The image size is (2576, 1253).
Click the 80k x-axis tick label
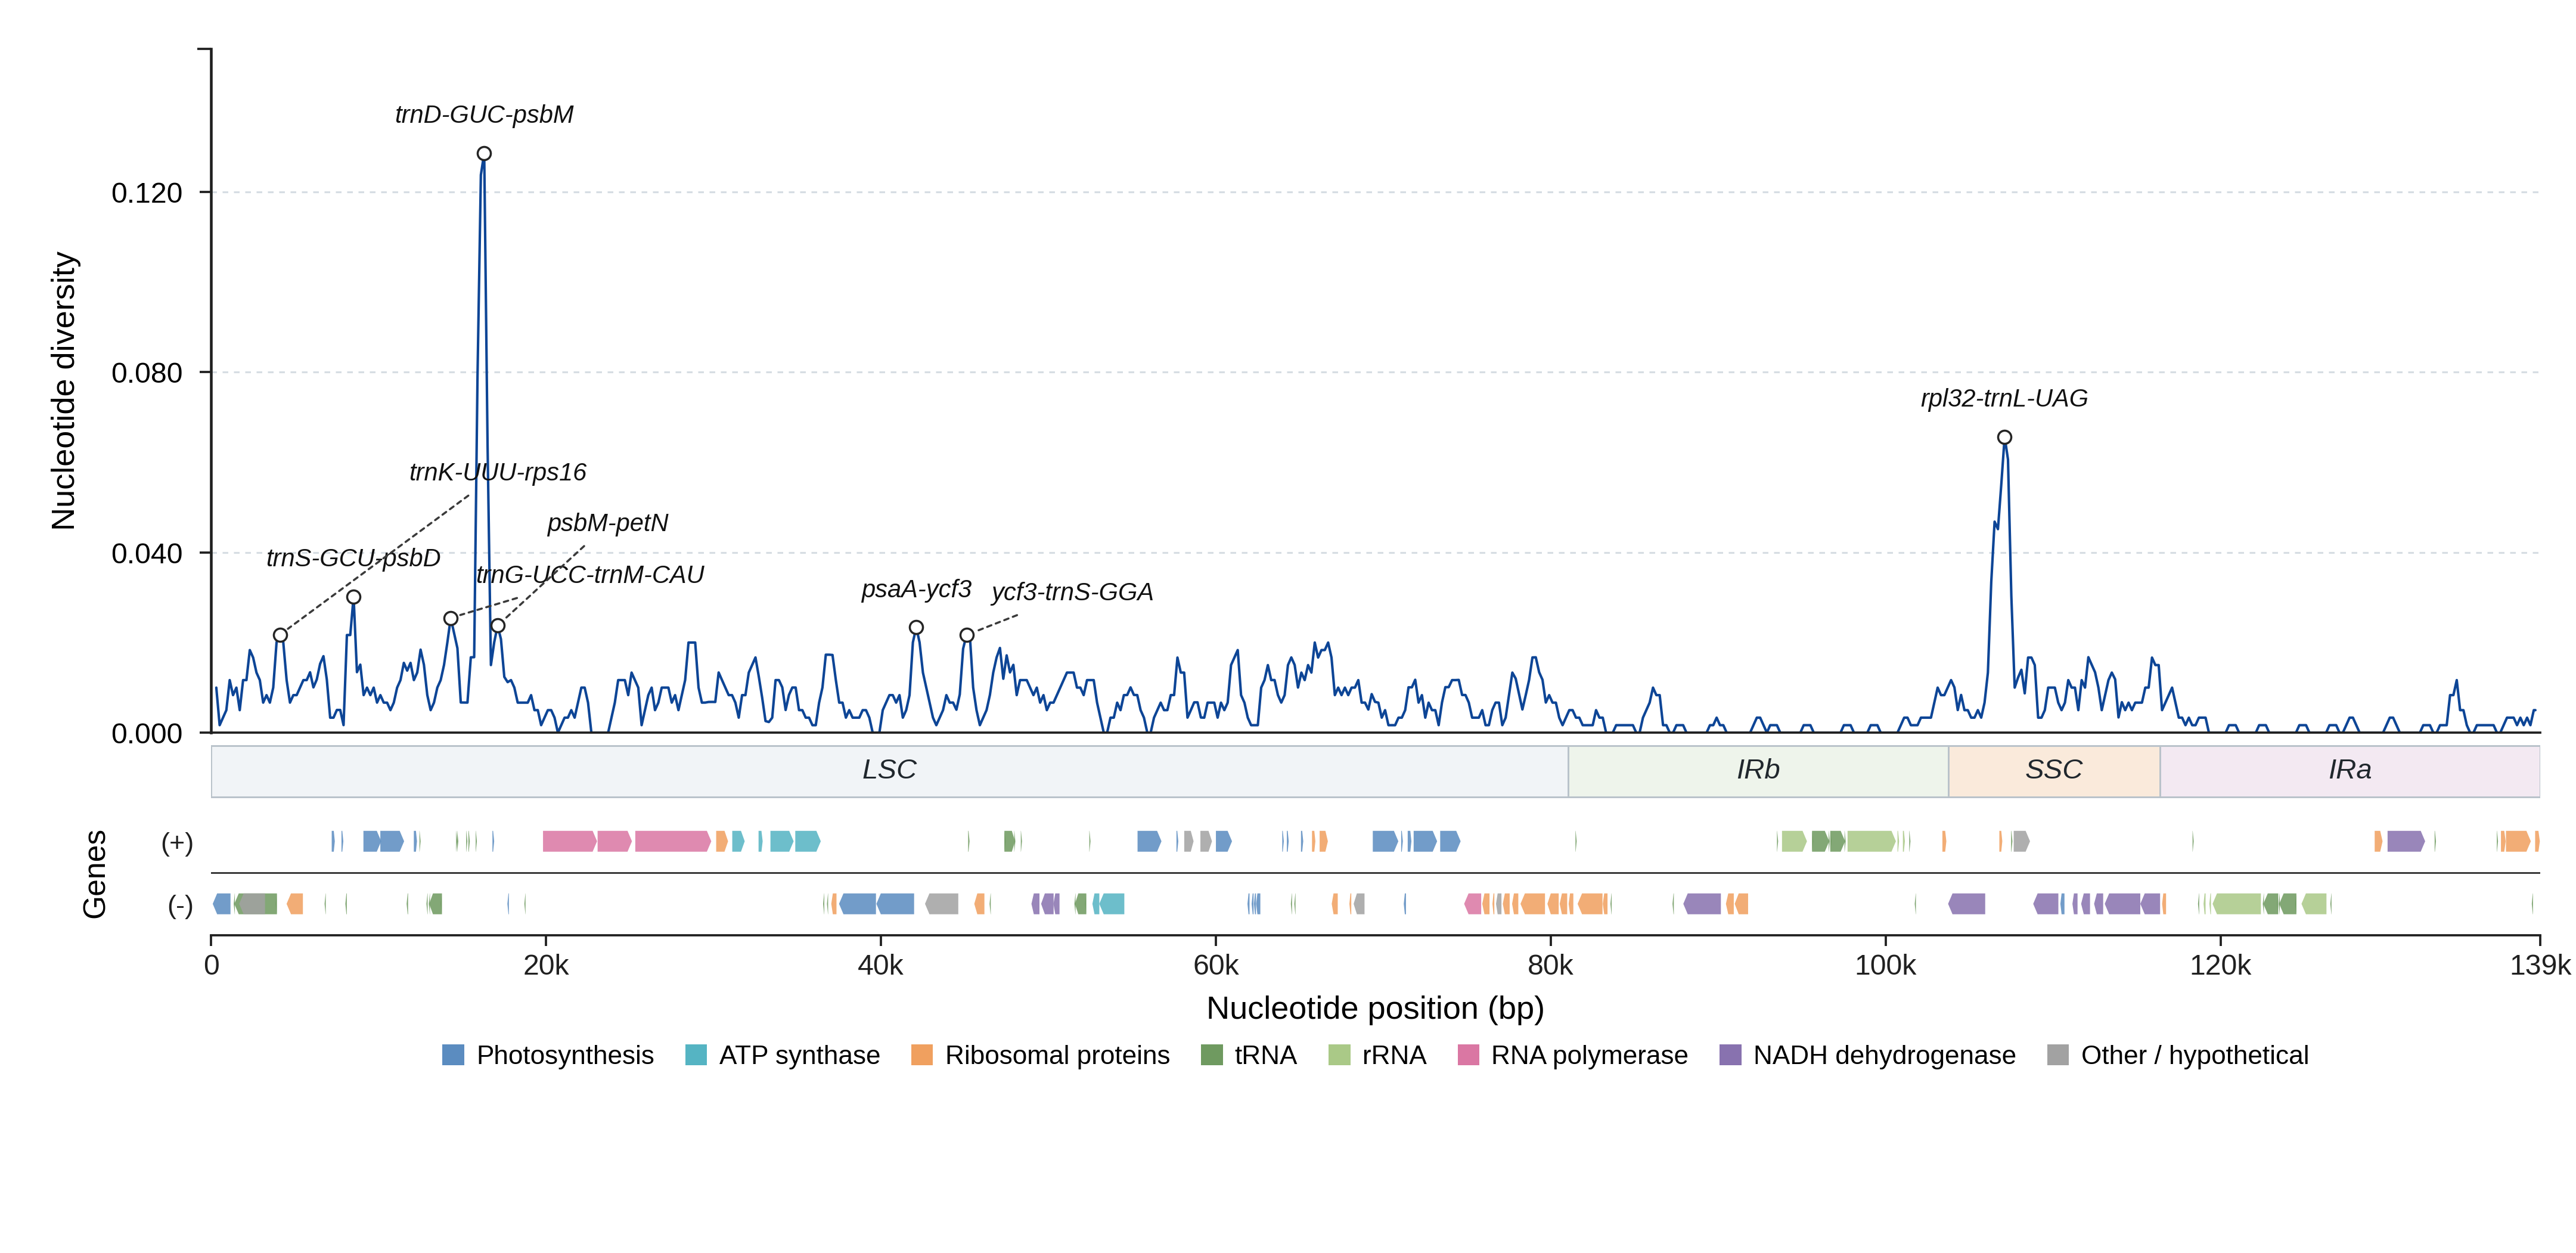[x=1550, y=965]
